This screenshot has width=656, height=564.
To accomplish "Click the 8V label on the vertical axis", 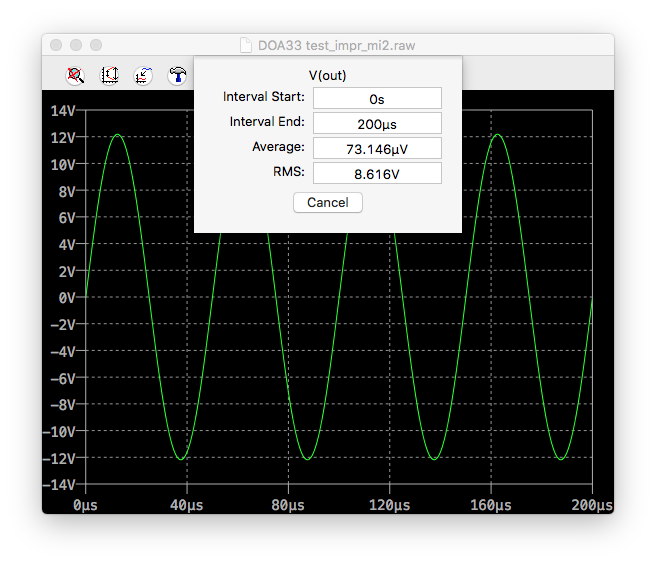I will (67, 192).
